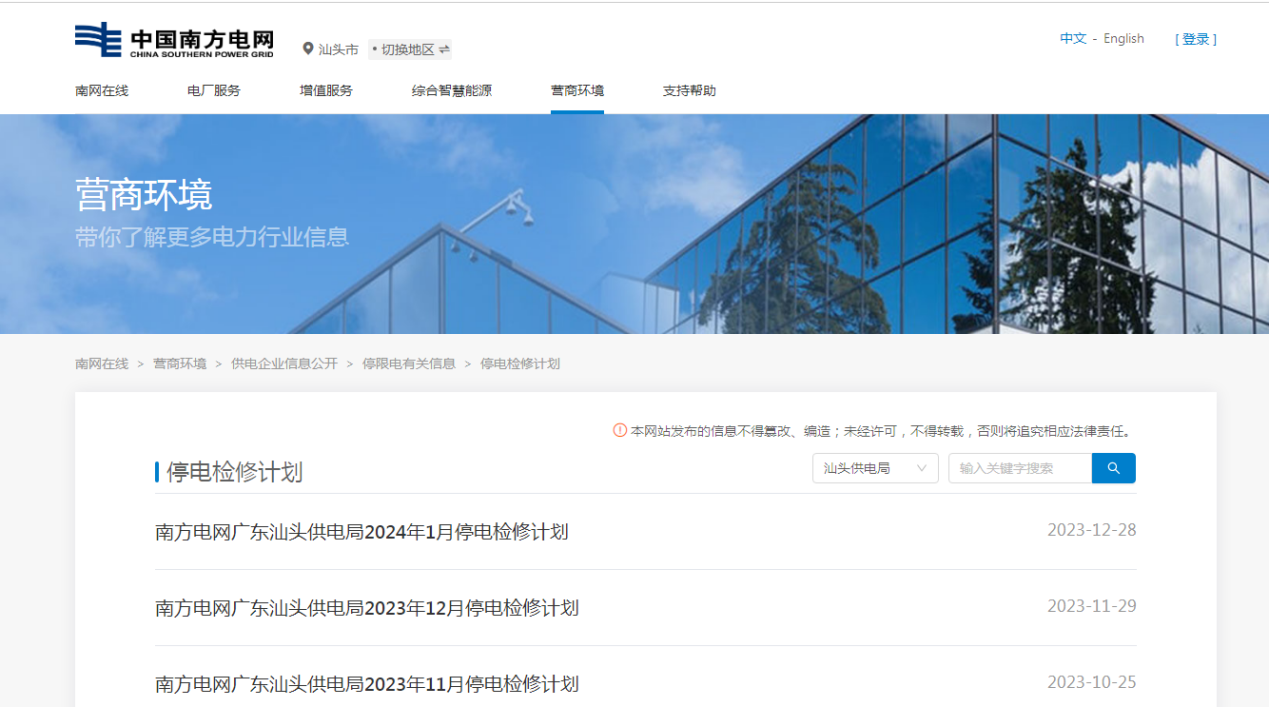Click the 登录 login link
The image size is (1269, 707).
point(1196,39)
